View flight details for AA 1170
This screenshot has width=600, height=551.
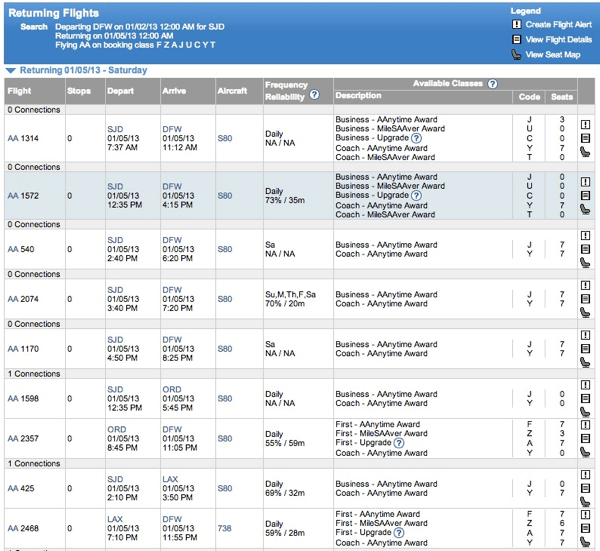click(585, 349)
